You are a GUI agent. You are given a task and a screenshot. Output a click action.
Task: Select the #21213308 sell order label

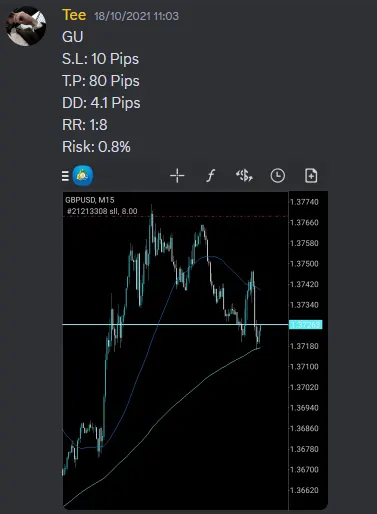coord(102,211)
